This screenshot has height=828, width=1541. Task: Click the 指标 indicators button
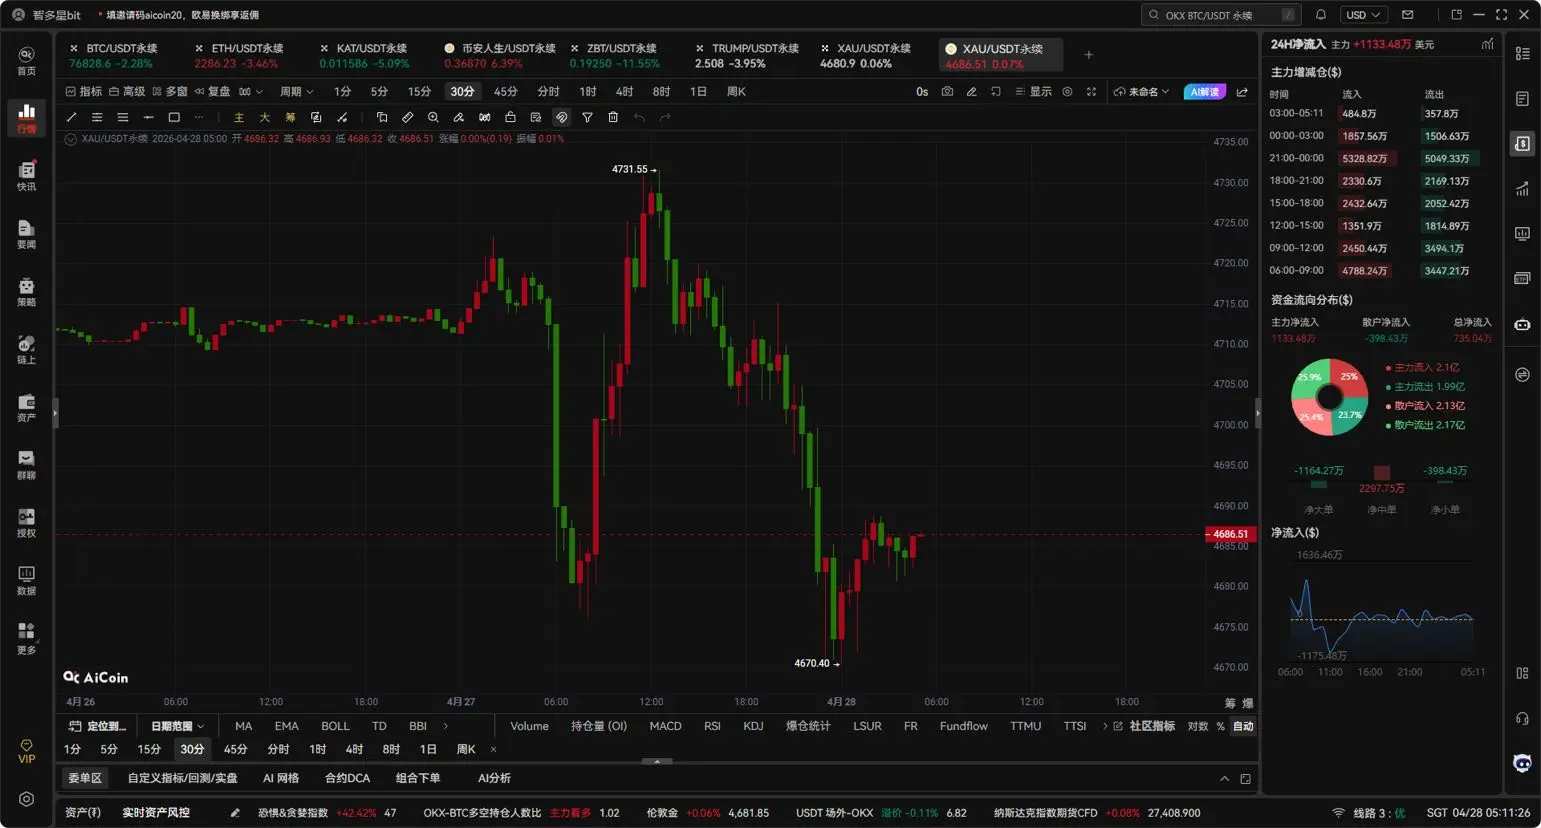click(x=84, y=91)
